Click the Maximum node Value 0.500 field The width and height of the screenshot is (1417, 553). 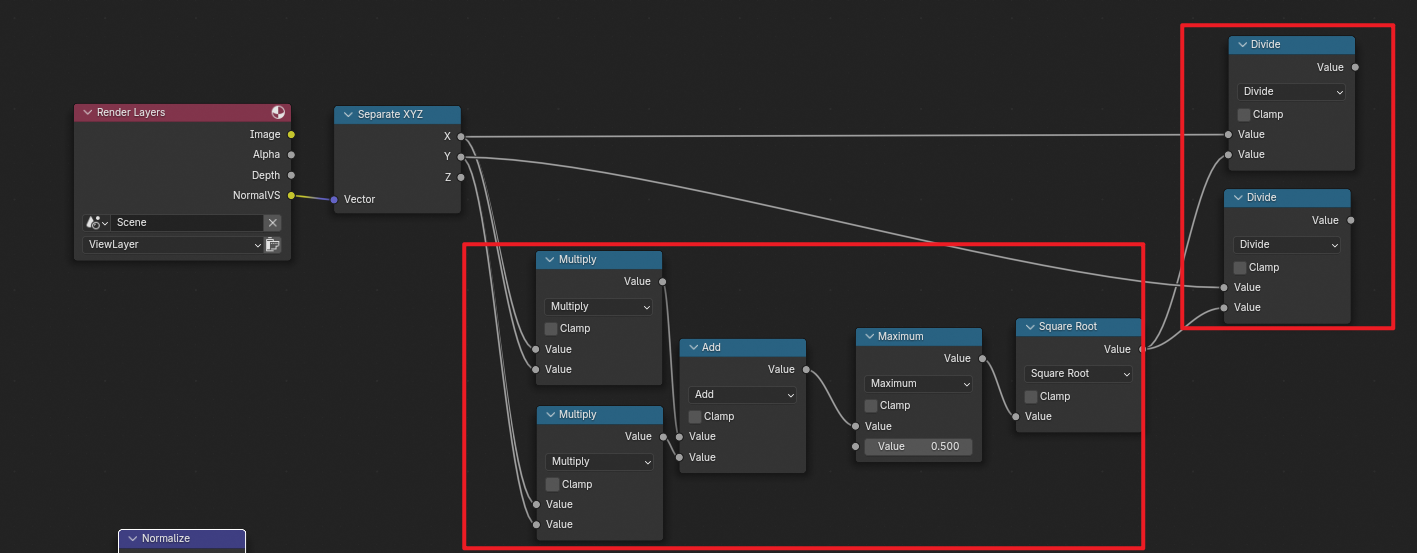918,447
